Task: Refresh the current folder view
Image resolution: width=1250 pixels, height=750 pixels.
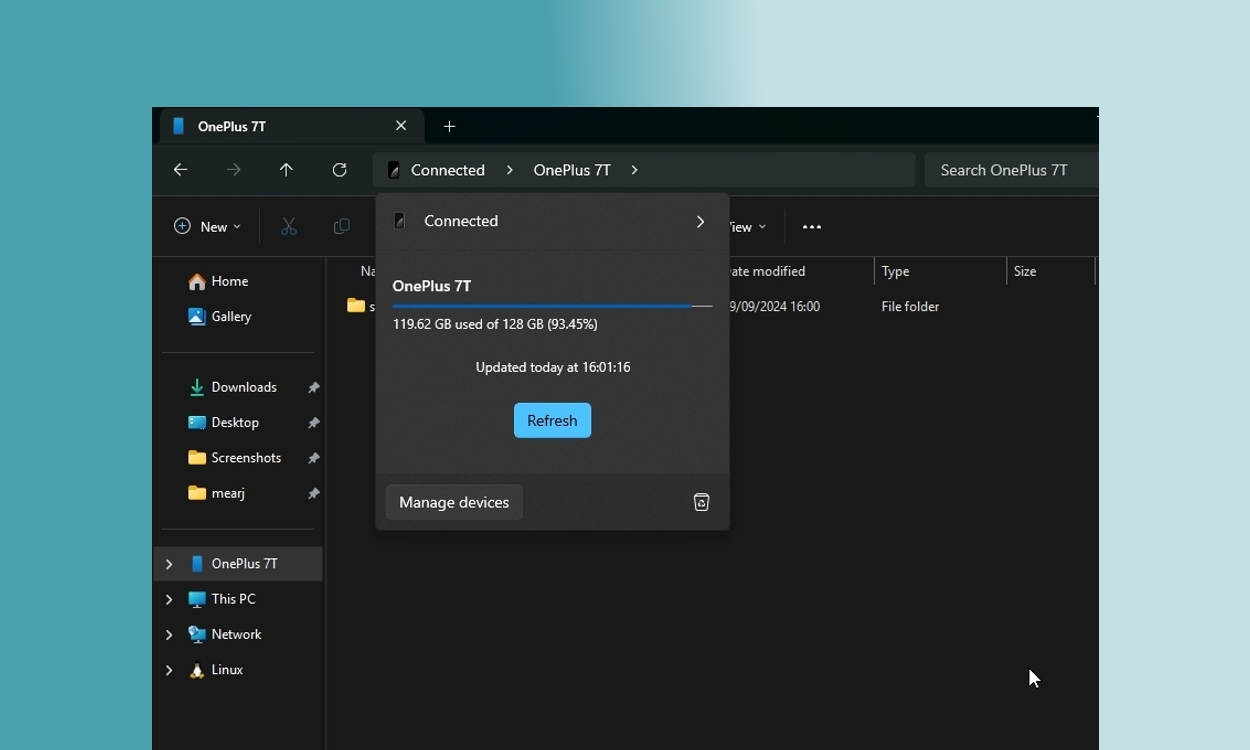Action: tap(339, 170)
